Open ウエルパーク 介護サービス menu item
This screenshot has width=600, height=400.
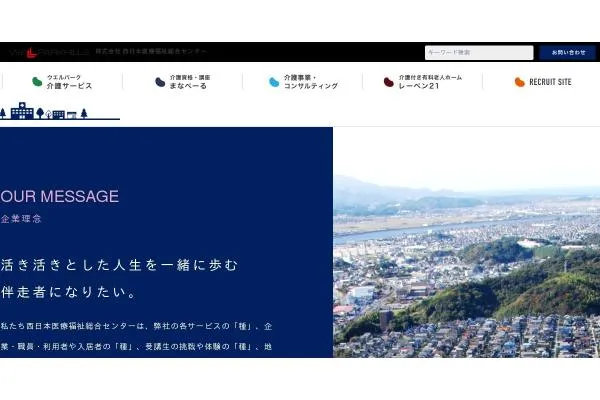(x=62, y=82)
